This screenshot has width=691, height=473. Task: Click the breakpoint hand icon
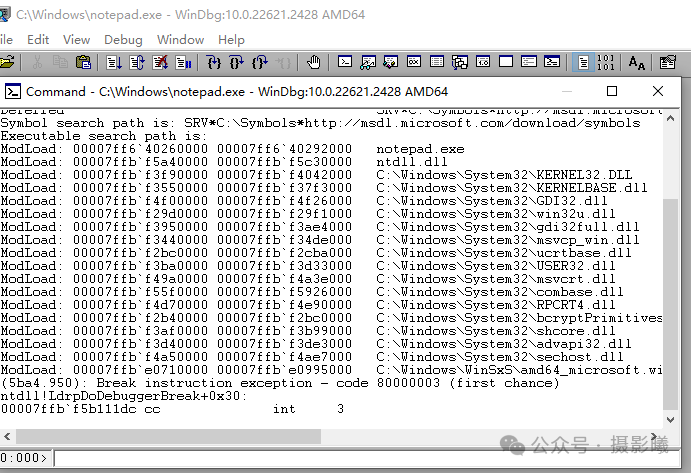pos(314,62)
